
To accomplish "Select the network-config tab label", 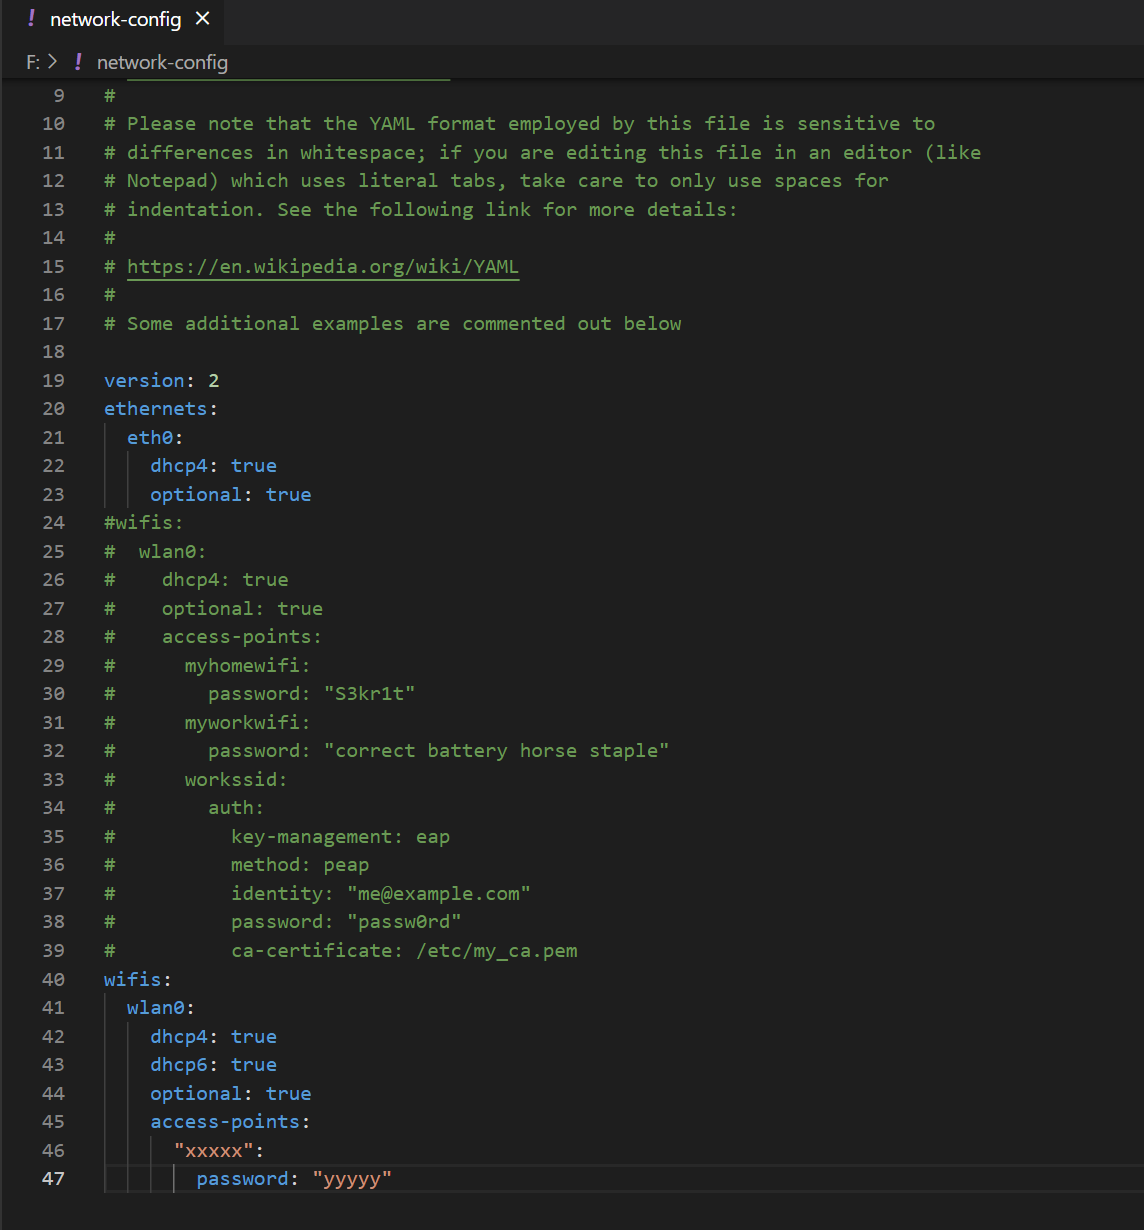I will pos(115,19).
